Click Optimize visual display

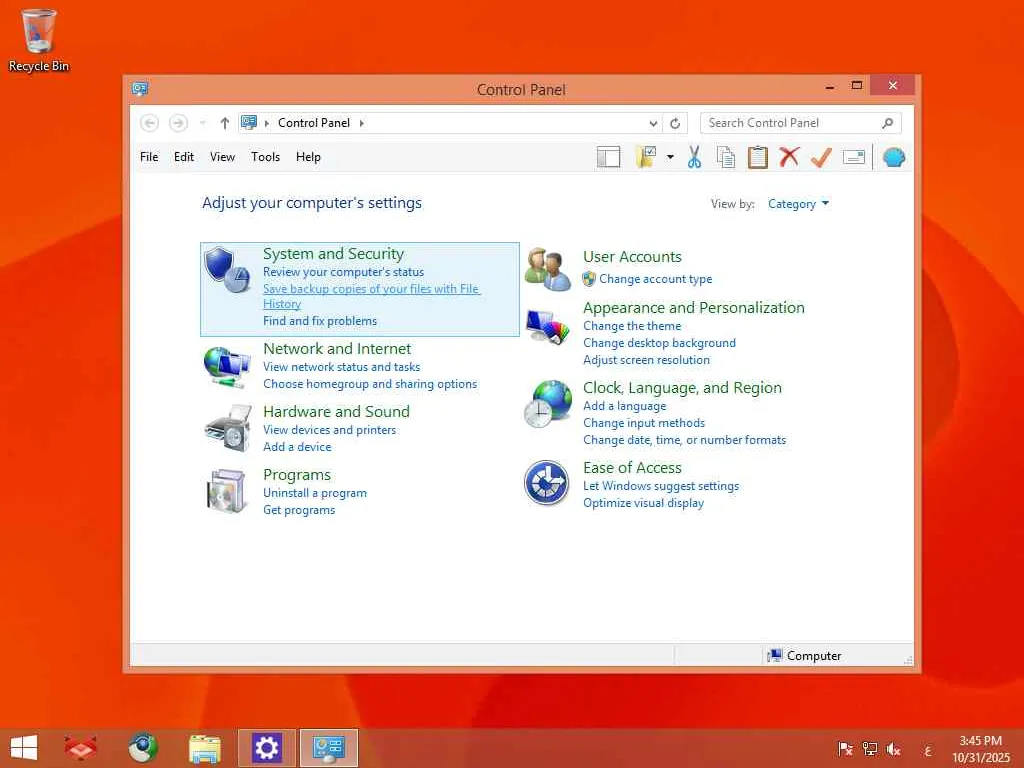tap(643, 503)
